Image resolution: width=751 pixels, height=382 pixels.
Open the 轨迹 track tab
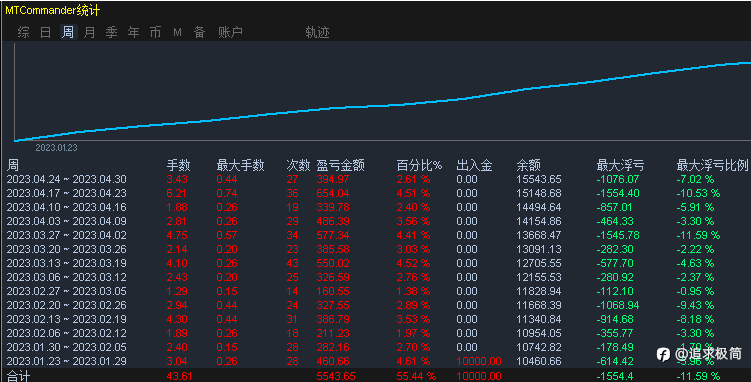[317, 32]
